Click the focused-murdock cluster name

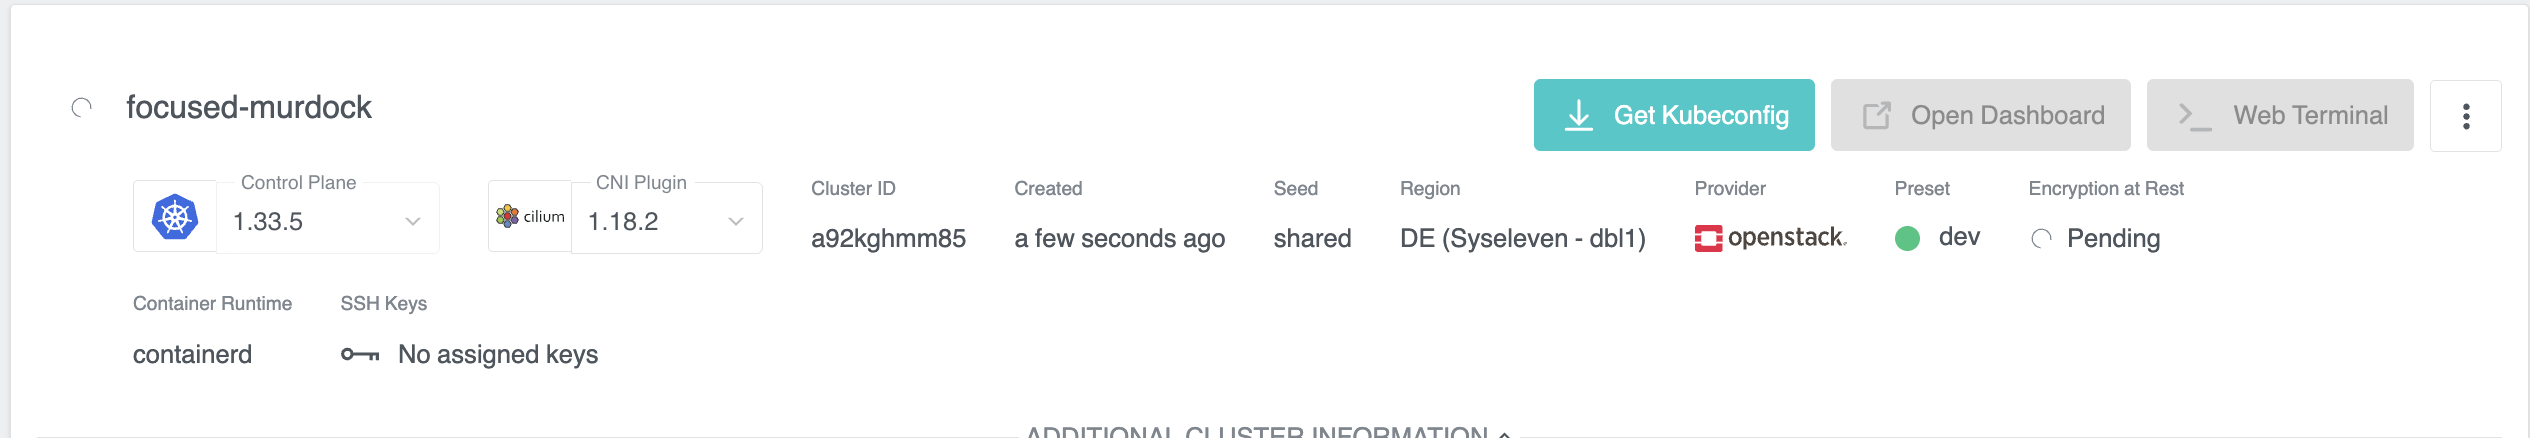(x=249, y=107)
